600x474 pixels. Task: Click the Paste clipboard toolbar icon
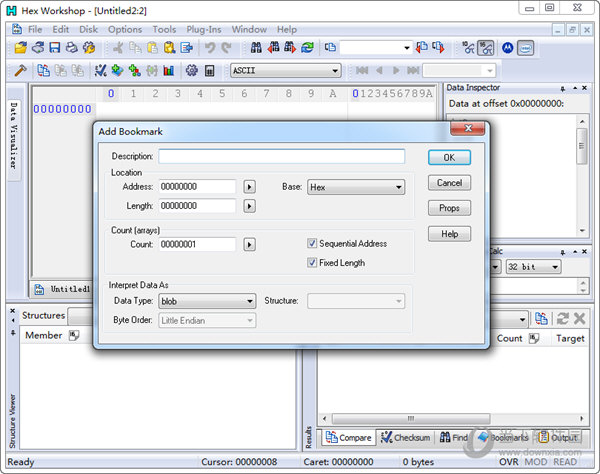pyautogui.click(x=153, y=48)
